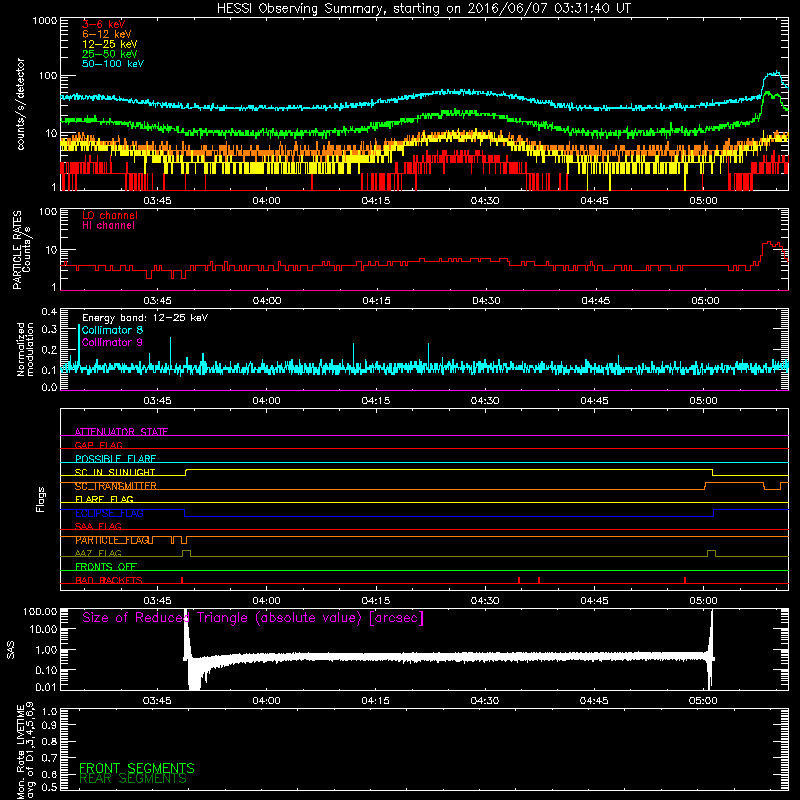800x800 pixels.
Task: Select the green 25-50 keV legend entry
Action: [x=110, y=54]
